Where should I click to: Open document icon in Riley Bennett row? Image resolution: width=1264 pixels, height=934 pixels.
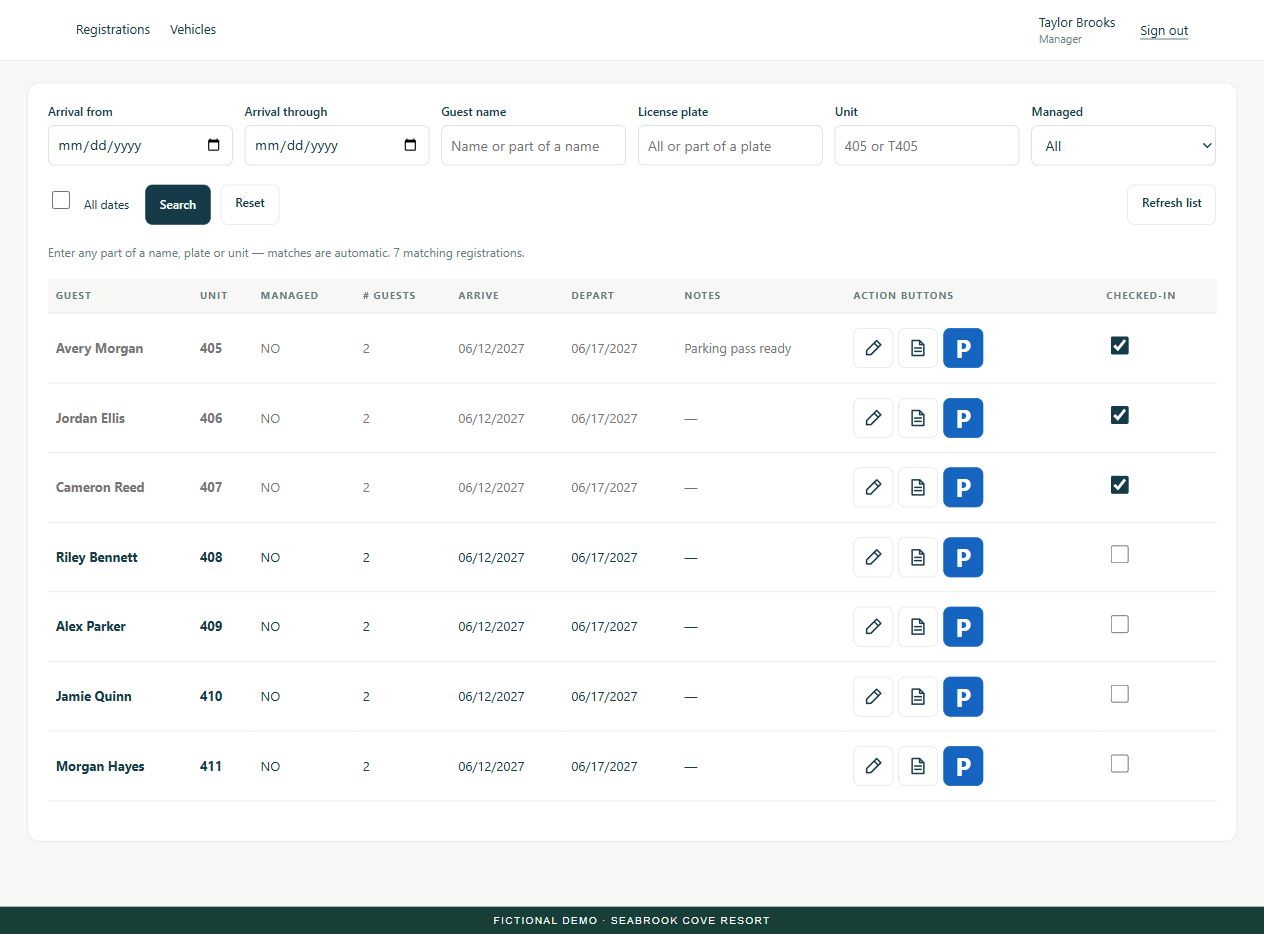(918, 557)
